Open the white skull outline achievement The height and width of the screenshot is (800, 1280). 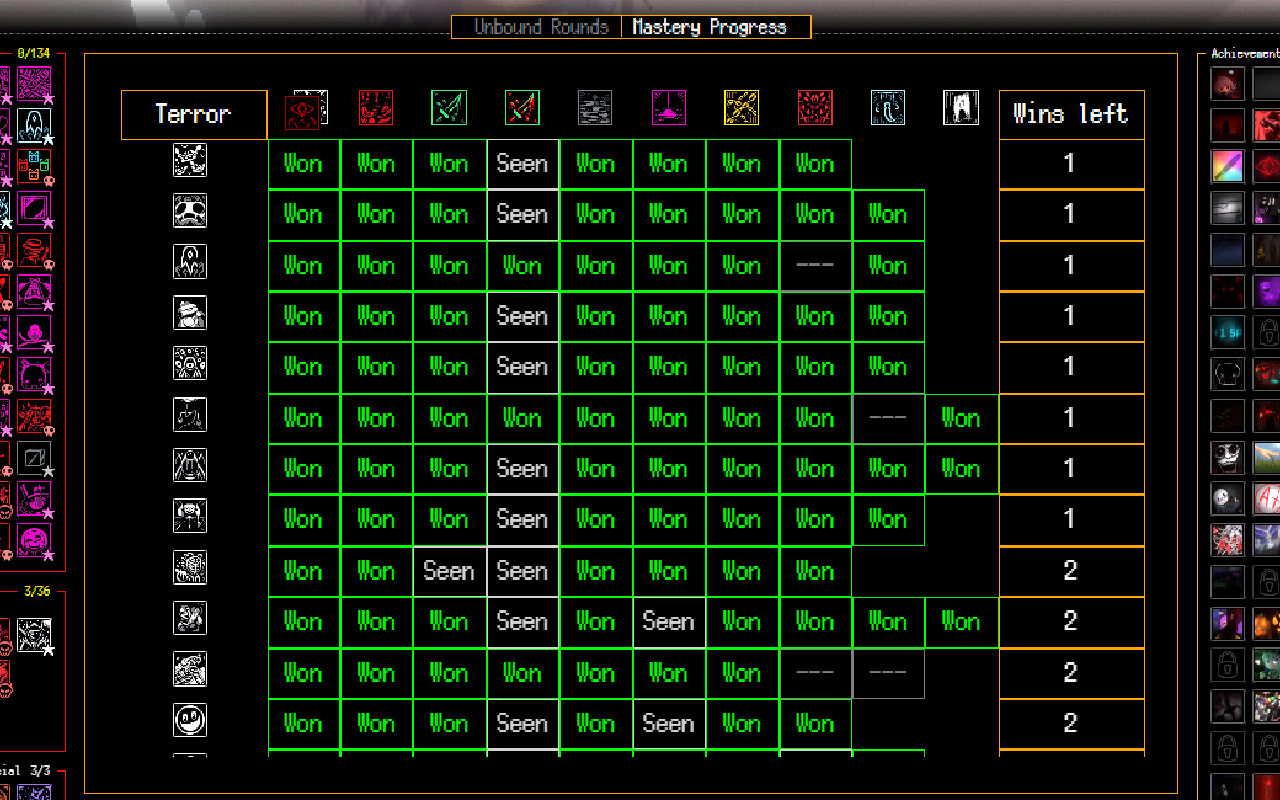click(x=1228, y=374)
